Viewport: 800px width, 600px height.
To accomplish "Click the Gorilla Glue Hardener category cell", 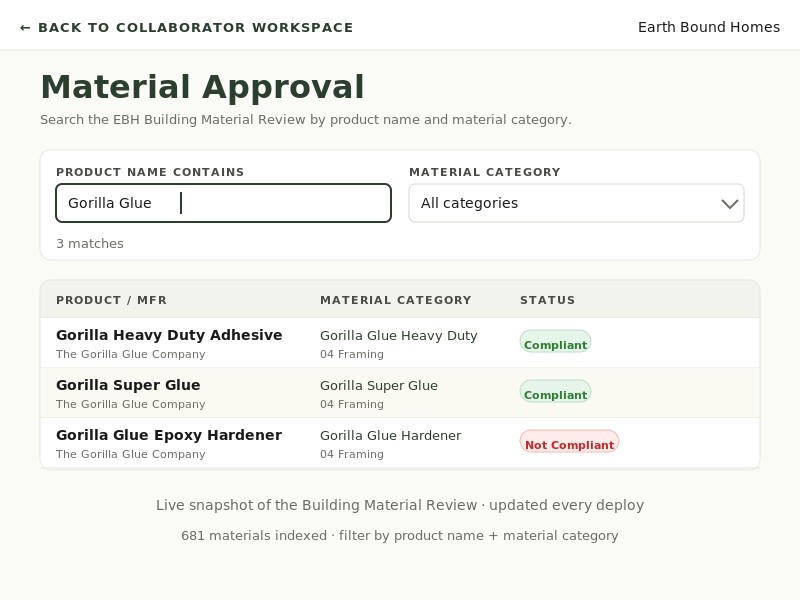I will 390,436.
